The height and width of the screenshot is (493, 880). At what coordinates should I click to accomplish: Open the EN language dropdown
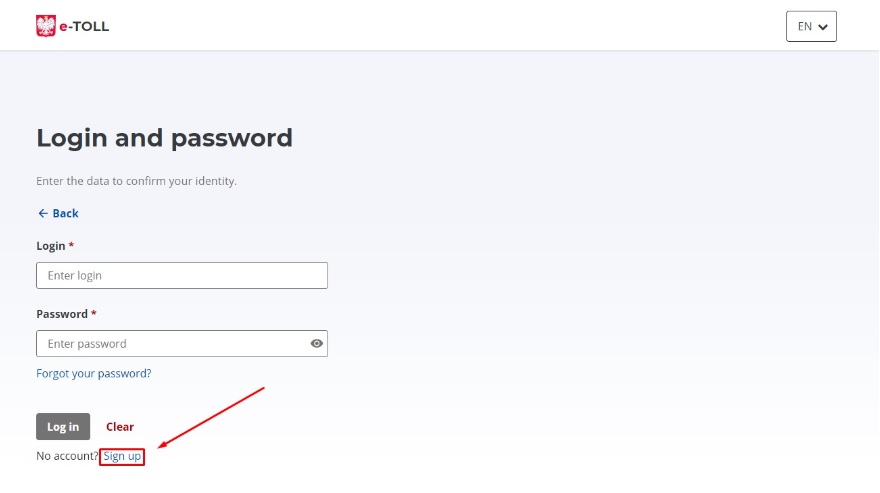[x=811, y=26]
